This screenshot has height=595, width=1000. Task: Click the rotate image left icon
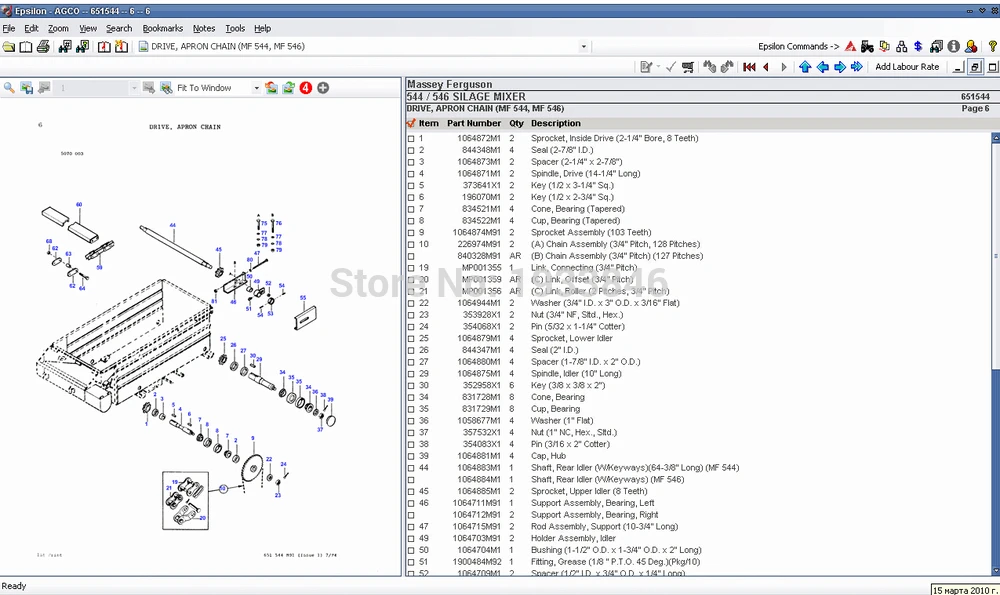(x=271, y=88)
